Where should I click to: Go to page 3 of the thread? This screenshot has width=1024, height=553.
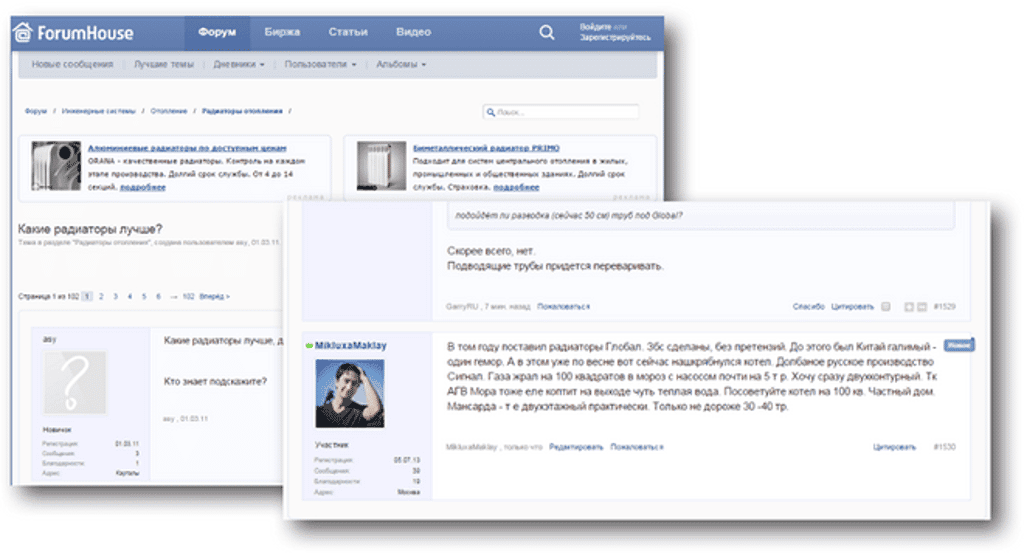pyautogui.click(x=116, y=296)
